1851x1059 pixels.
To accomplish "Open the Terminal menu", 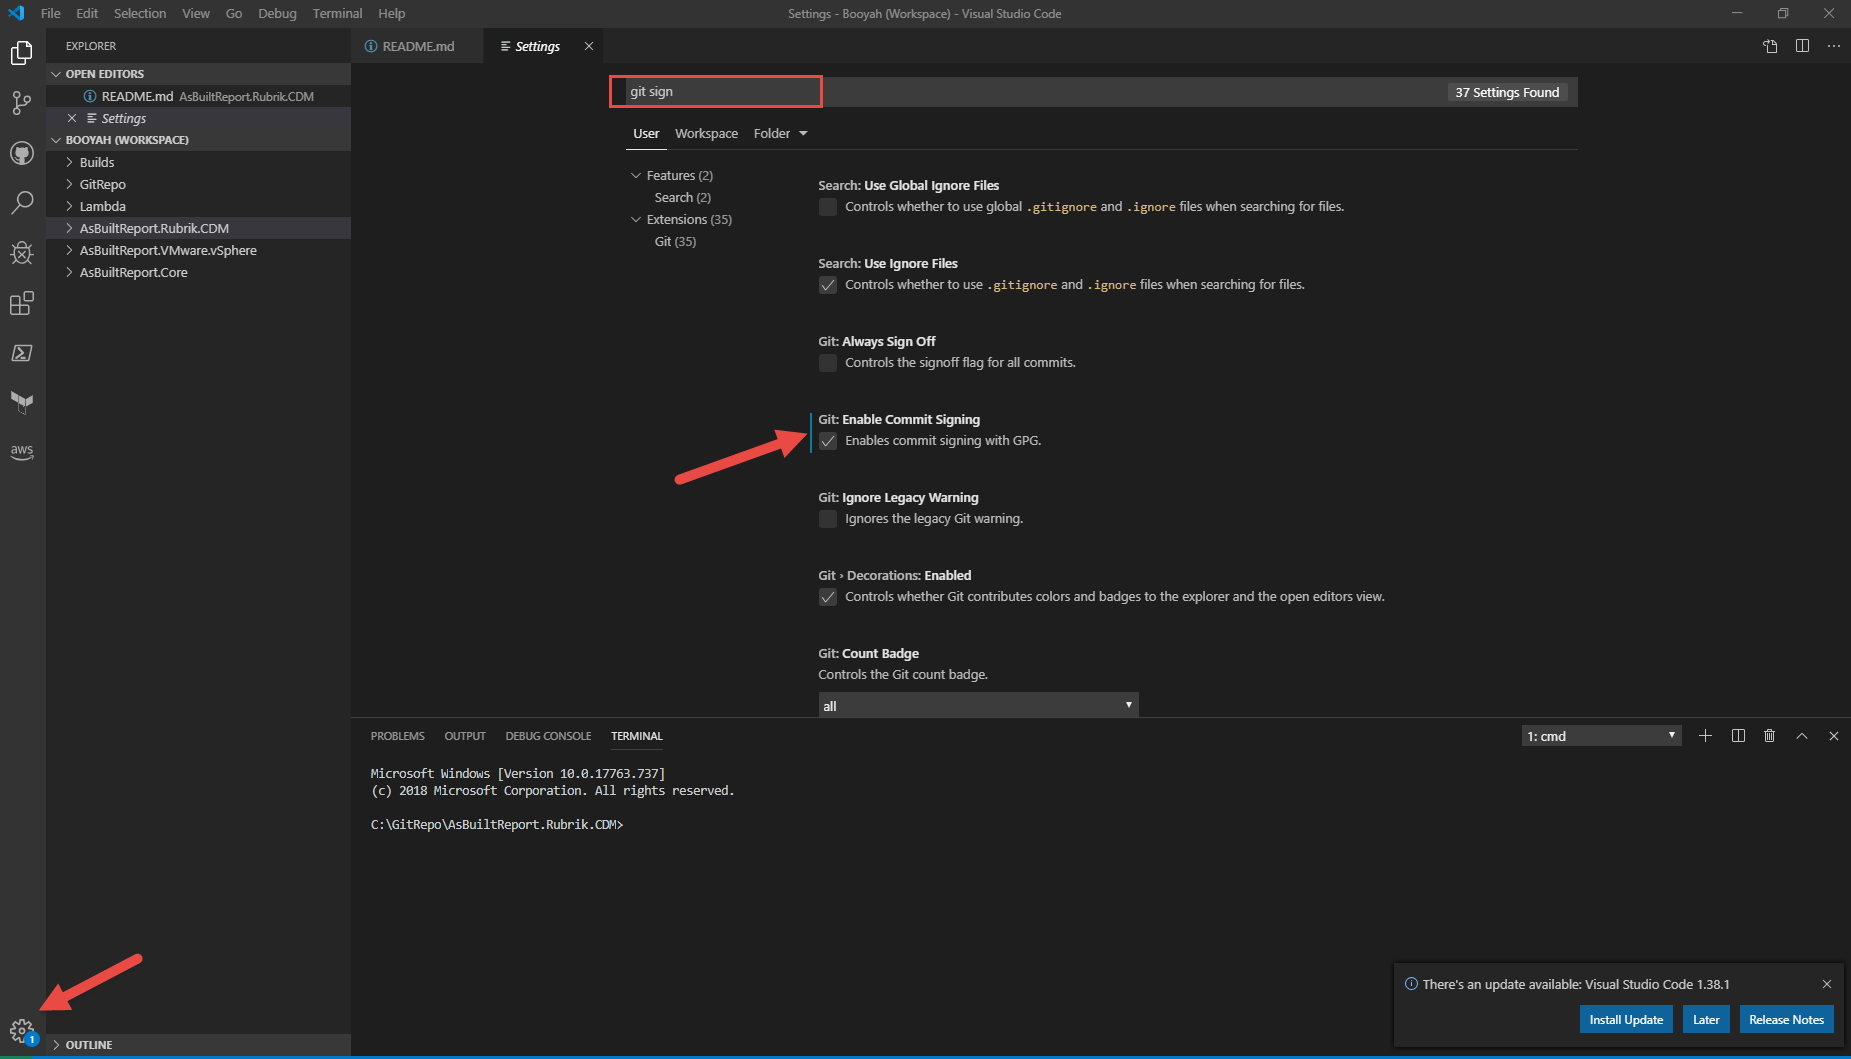I will (337, 13).
